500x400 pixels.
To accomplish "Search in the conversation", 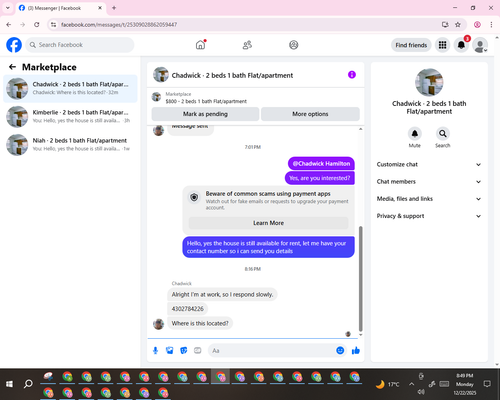I will pyautogui.click(x=443, y=134).
